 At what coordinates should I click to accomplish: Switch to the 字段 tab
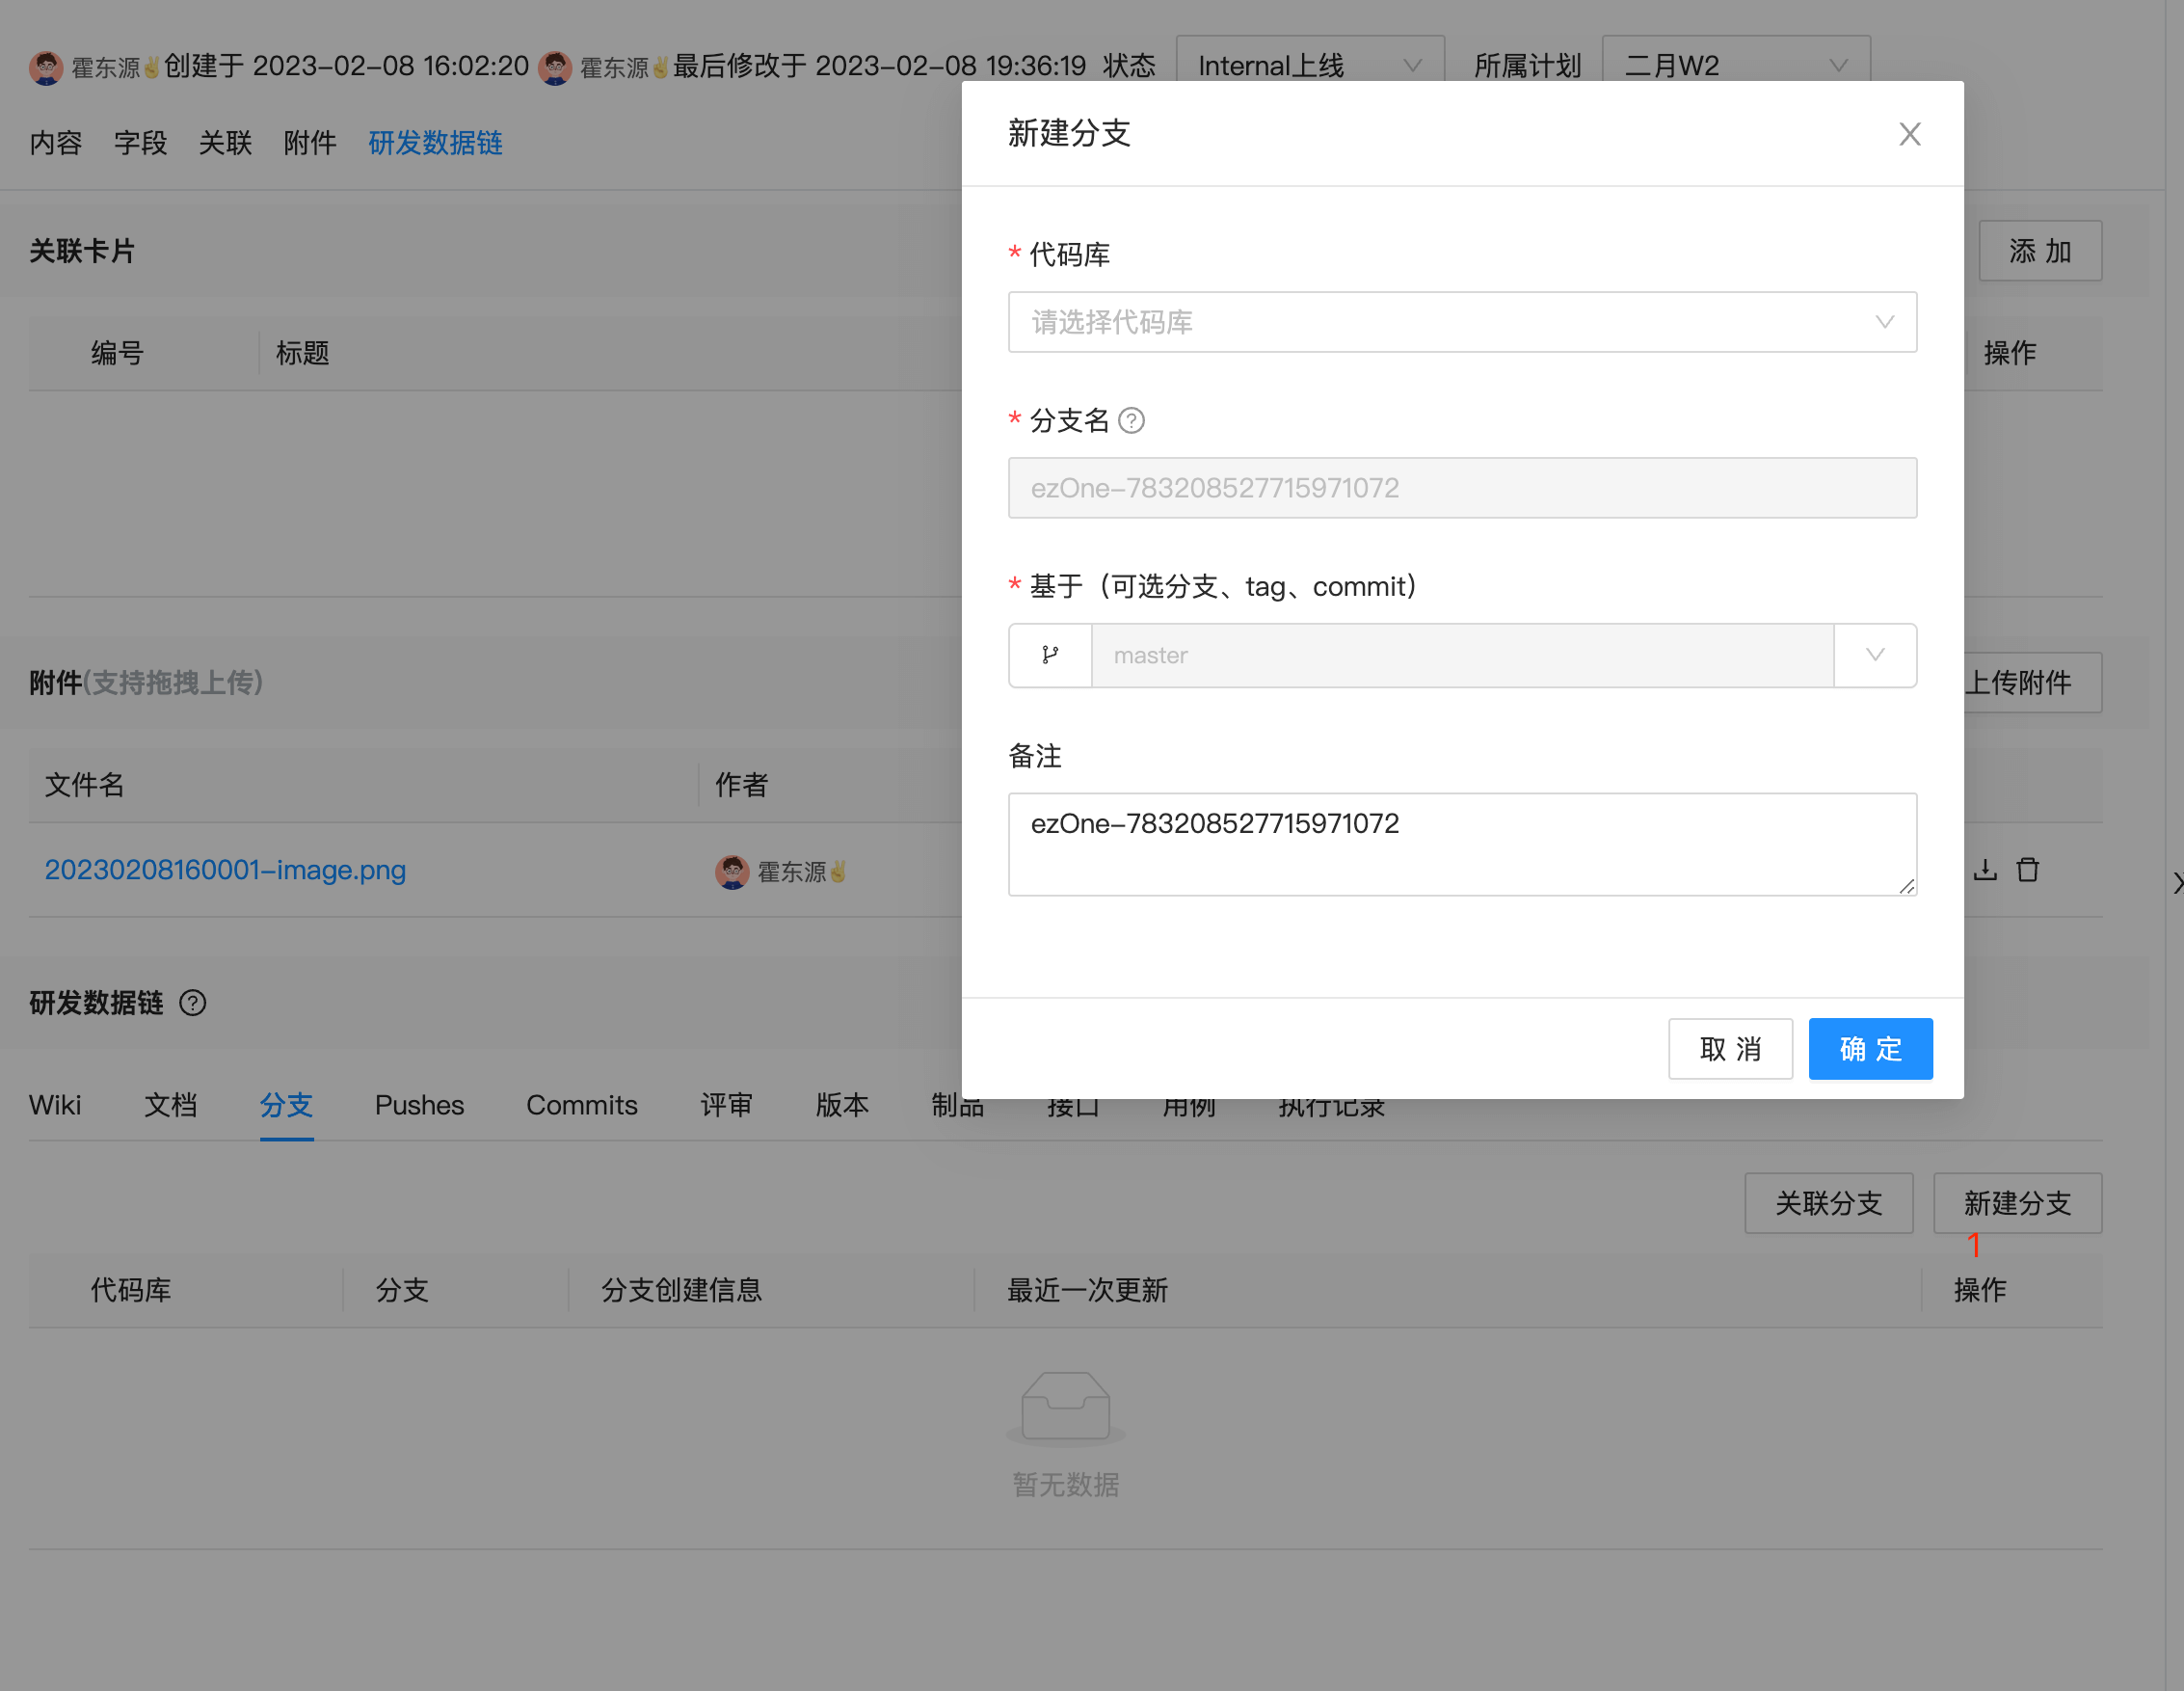tap(139, 143)
